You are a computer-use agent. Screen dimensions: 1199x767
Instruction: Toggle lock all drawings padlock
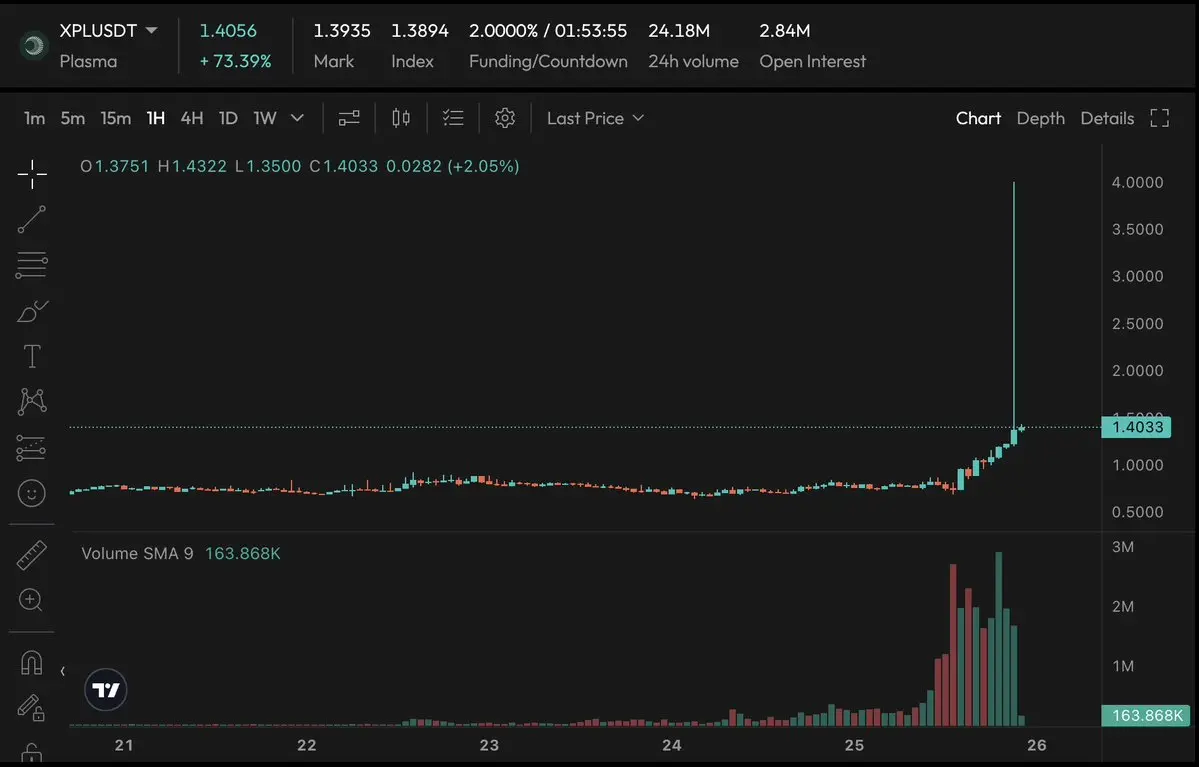coord(31,753)
